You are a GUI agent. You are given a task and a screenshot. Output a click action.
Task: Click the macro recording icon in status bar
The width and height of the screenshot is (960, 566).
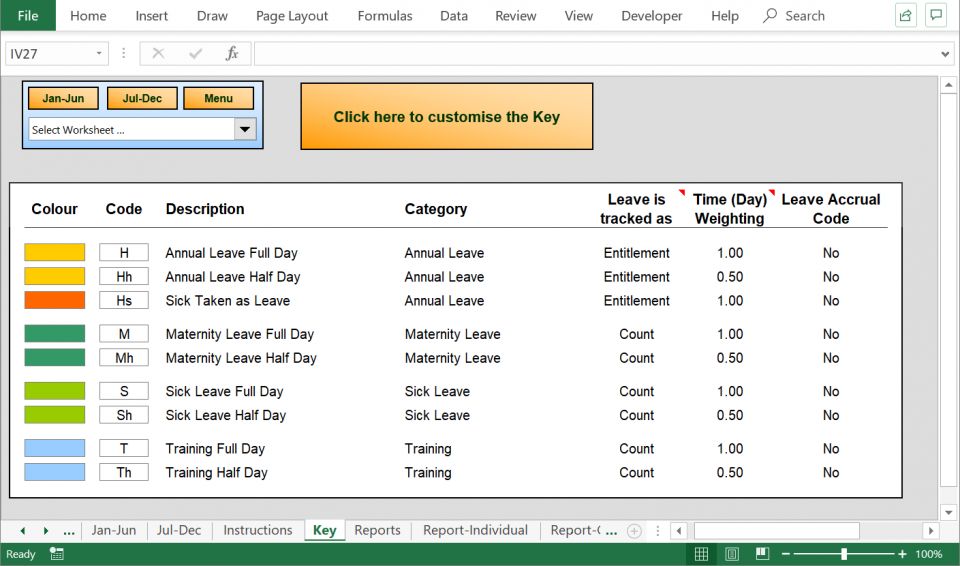(56, 554)
